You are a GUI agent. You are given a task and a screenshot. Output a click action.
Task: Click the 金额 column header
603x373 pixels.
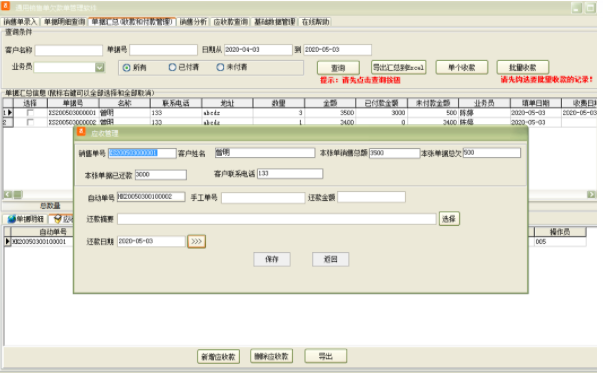(x=330, y=103)
